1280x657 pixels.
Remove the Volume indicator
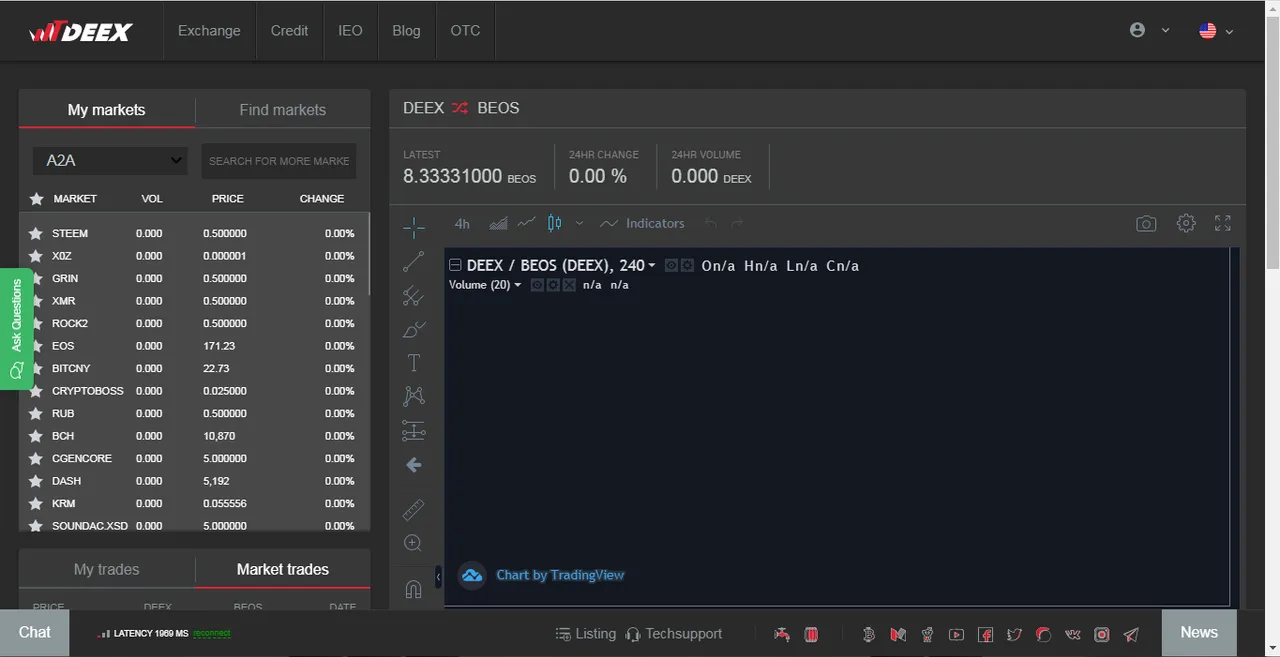click(569, 285)
